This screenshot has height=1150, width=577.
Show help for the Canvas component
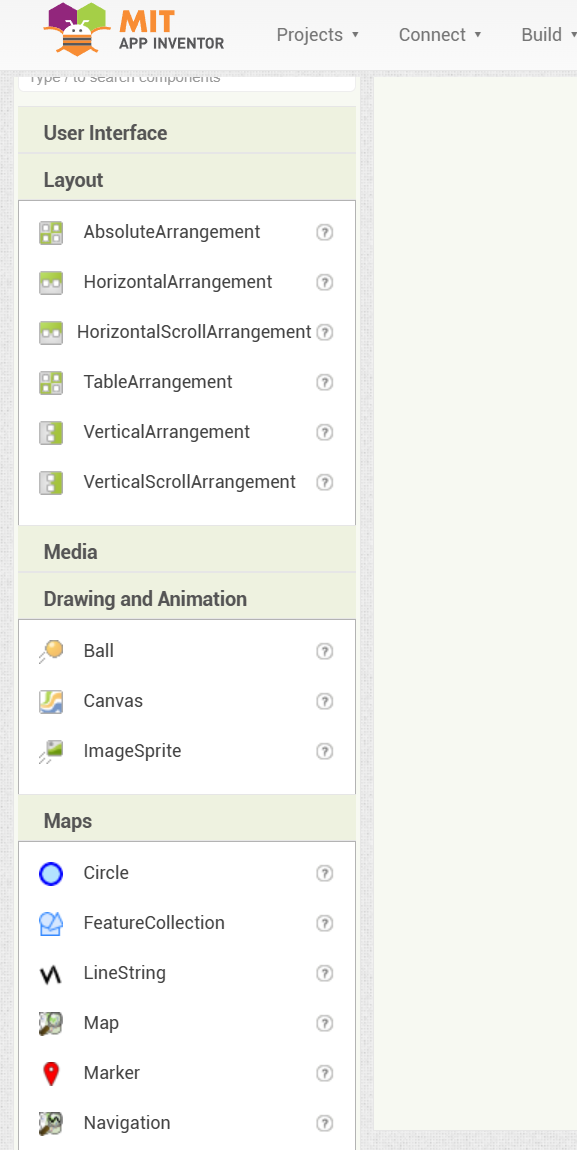point(325,701)
